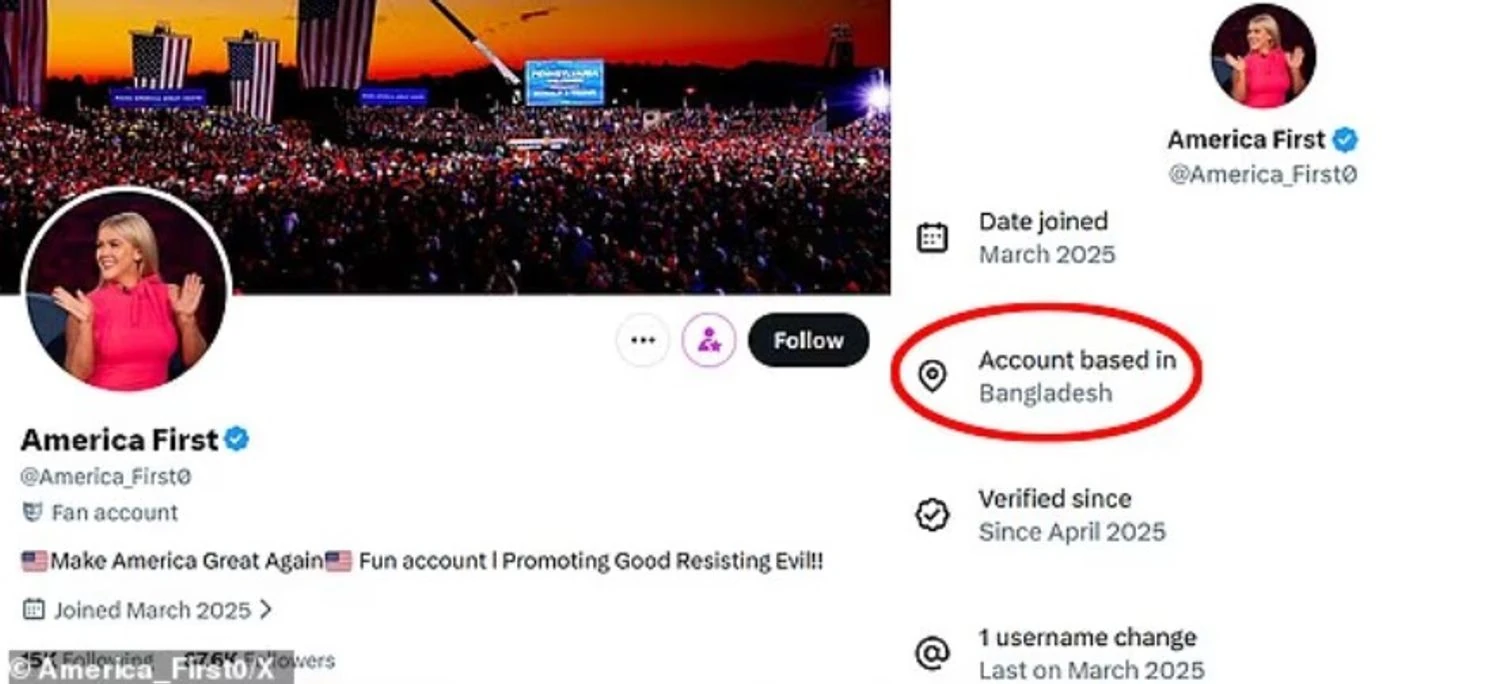Viewport: 1500px width, 684px height.
Task: Click the verified checkmark icon by Verified since
Action: [x=932, y=515]
